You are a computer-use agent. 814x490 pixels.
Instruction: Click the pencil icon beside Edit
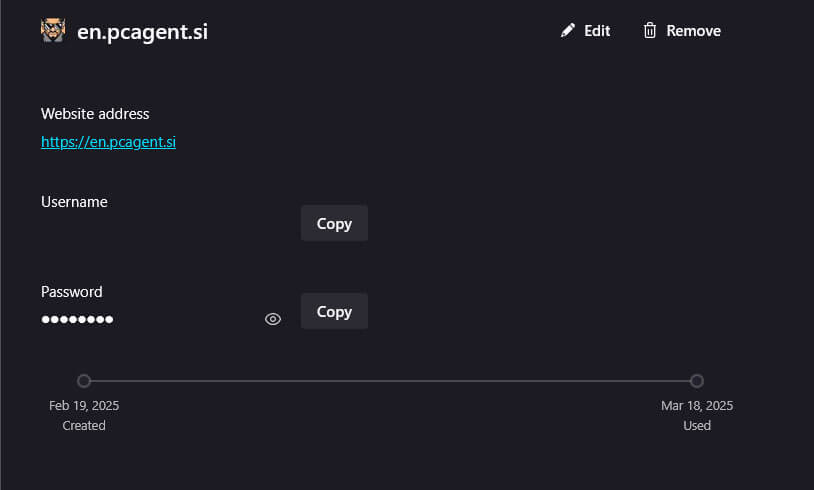point(568,31)
